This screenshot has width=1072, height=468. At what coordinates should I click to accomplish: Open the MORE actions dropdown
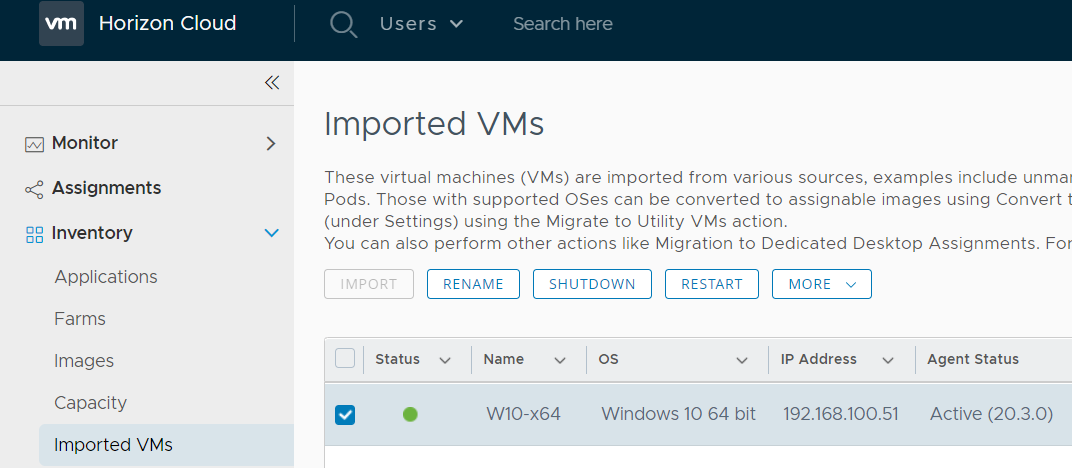pos(821,284)
